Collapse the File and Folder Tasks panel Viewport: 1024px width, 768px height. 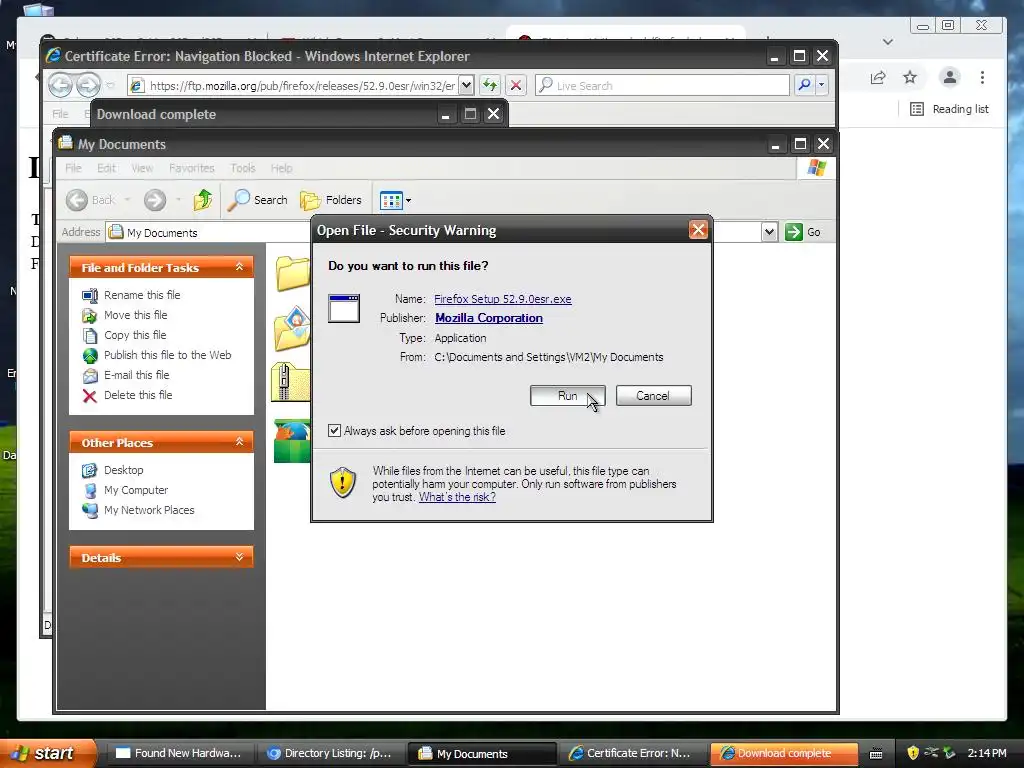tap(239, 267)
